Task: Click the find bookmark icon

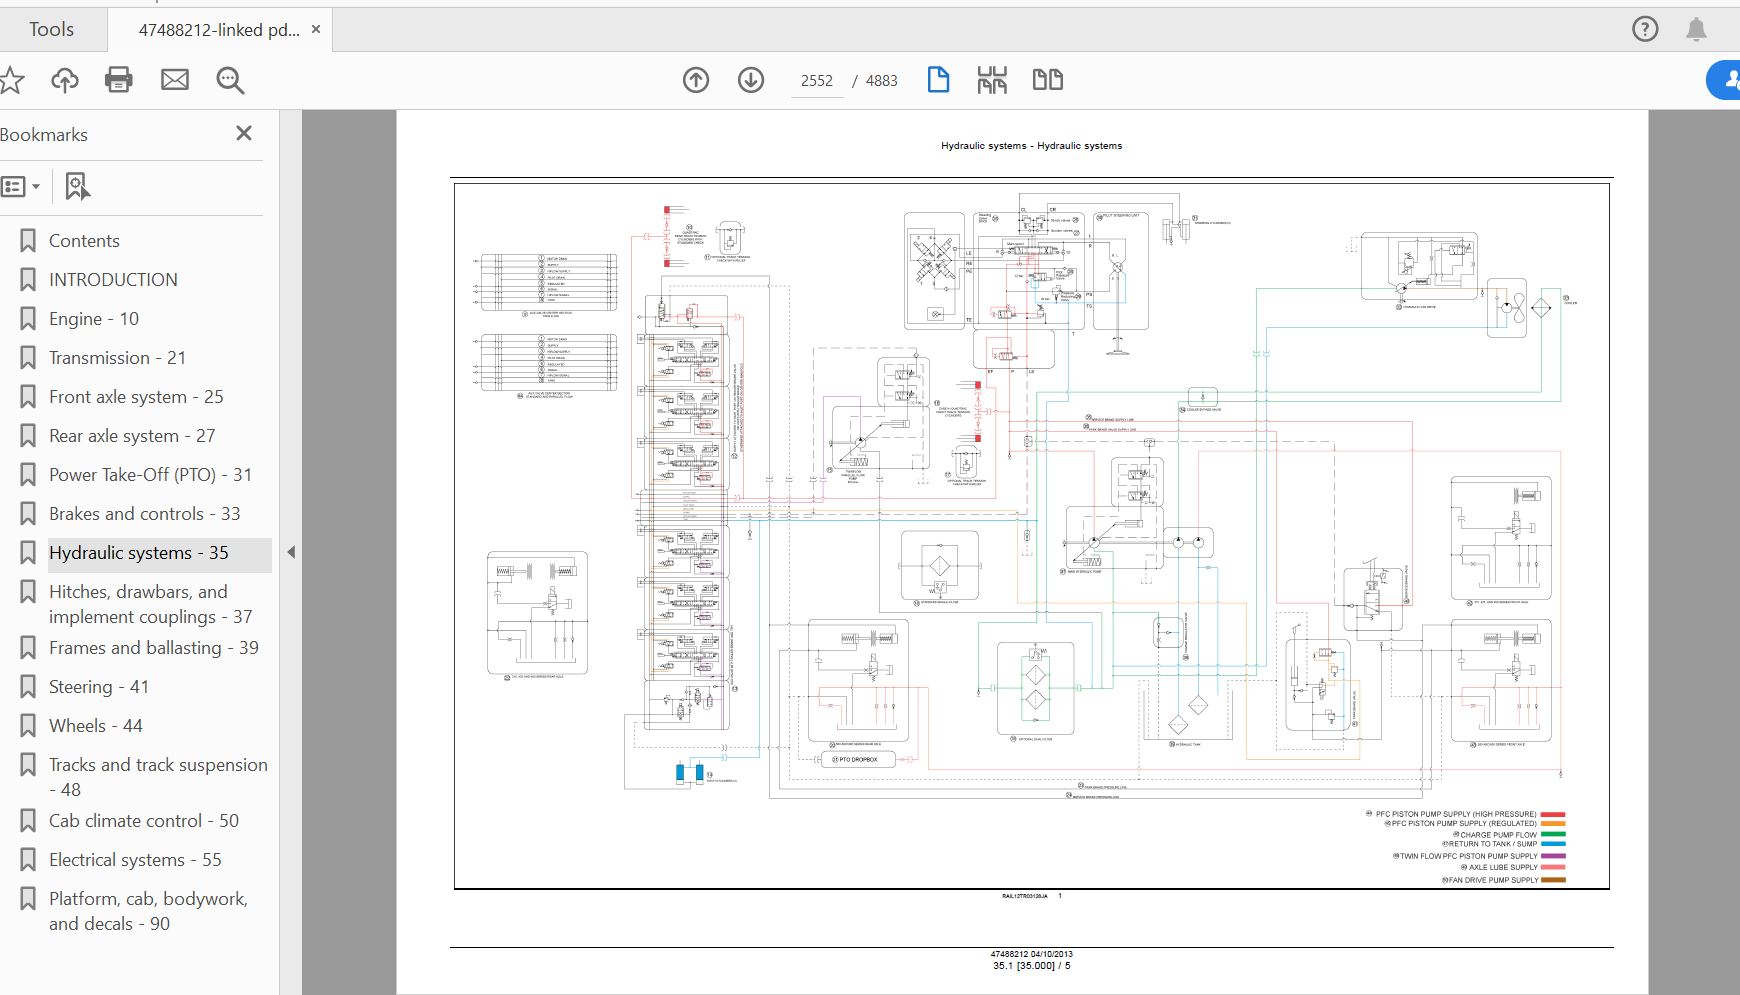Action: [x=77, y=186]
